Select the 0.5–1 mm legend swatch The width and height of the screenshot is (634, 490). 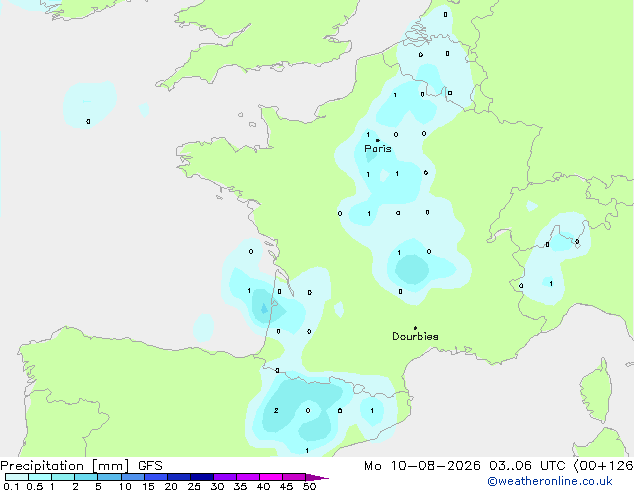[40, 477]
